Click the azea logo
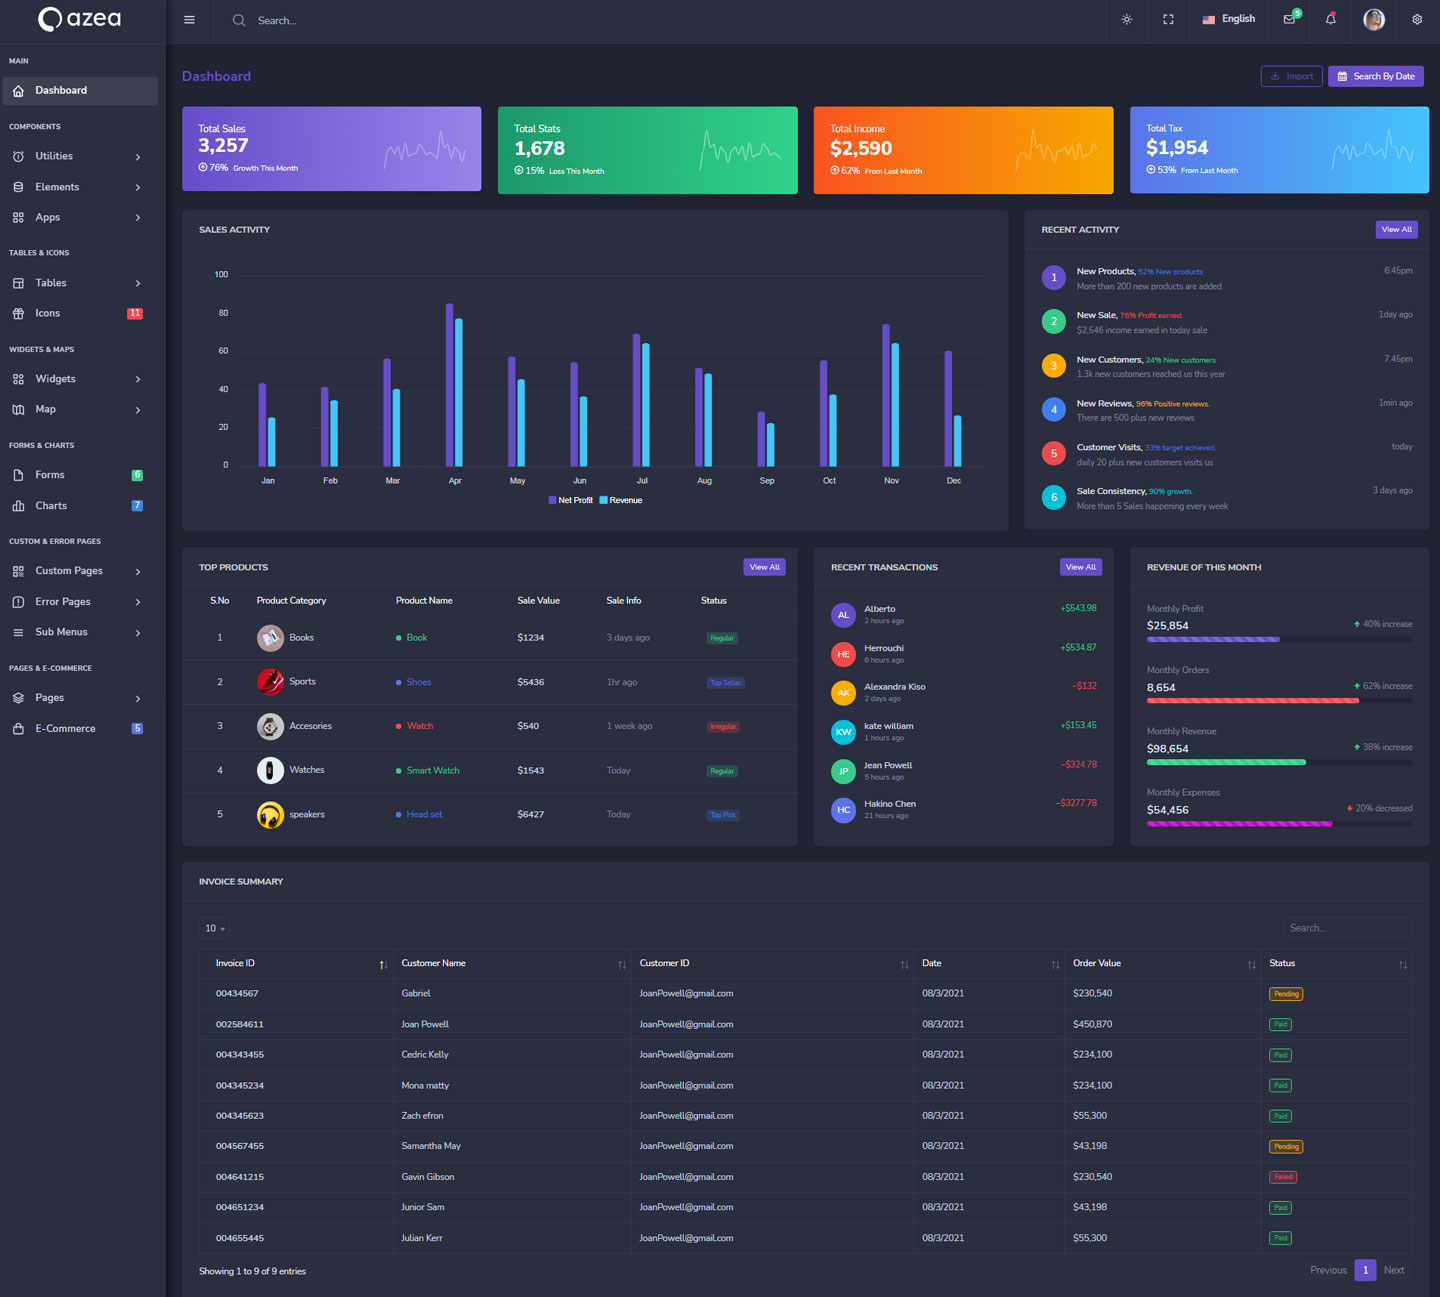 coord(80,19)
